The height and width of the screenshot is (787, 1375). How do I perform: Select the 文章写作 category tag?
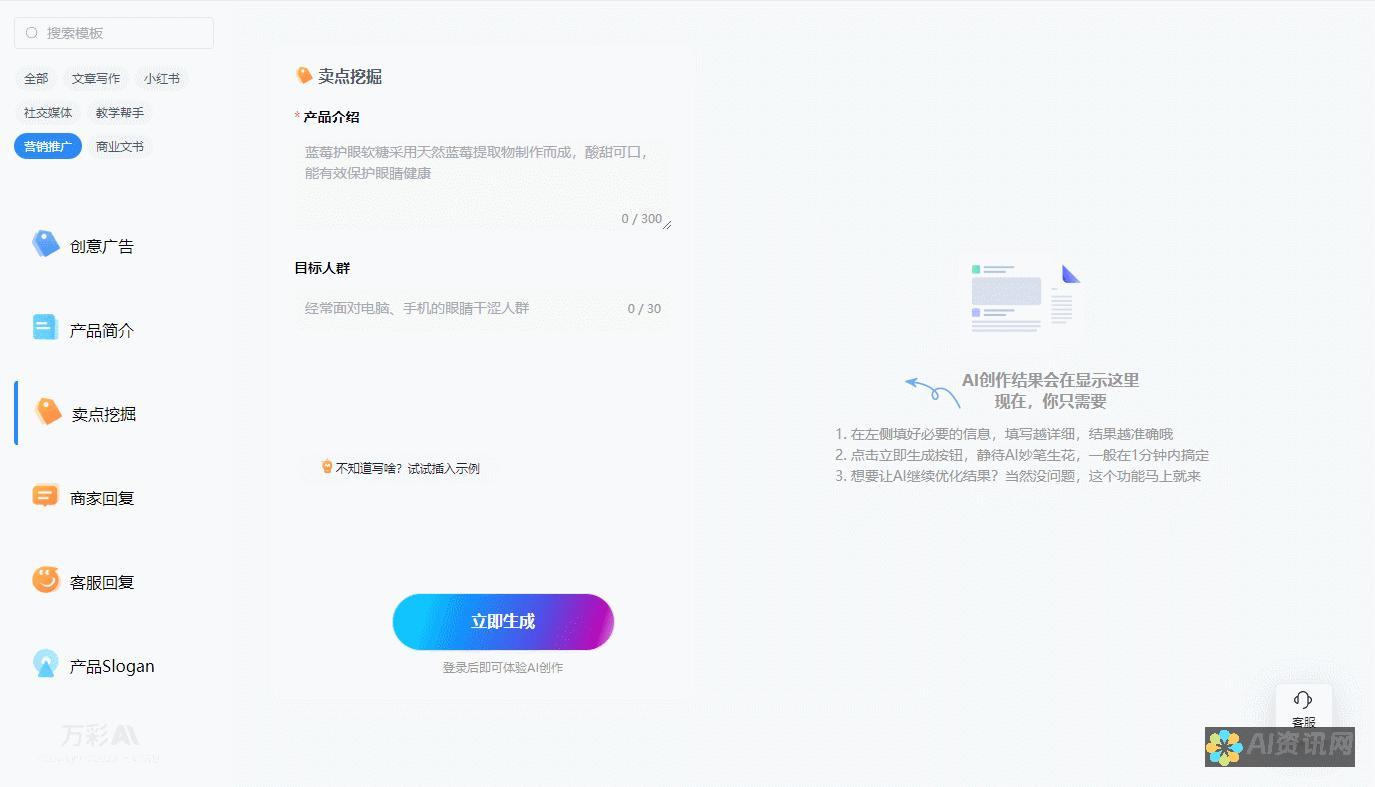(96, 78)
